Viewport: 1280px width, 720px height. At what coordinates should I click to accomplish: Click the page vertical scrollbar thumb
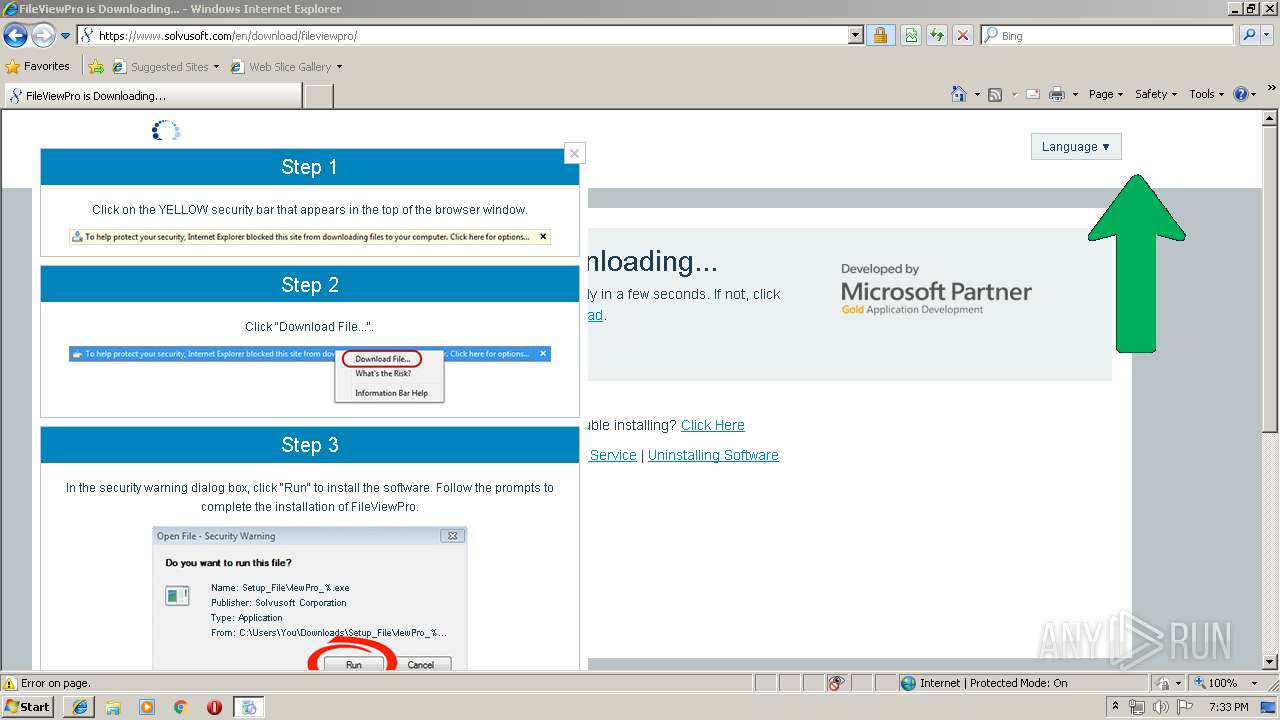(x=1270, y=279)
